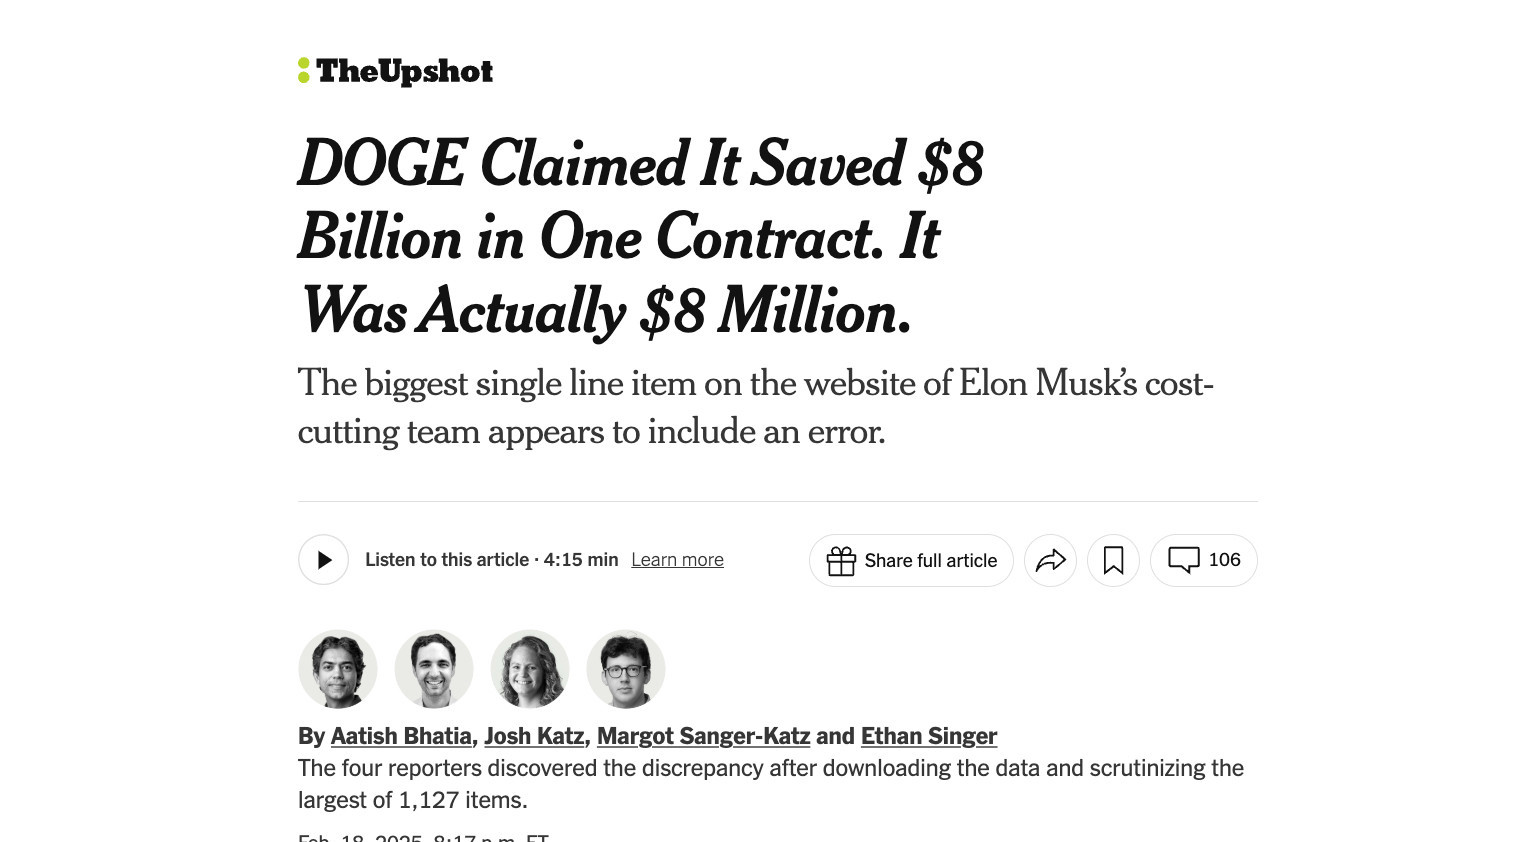
Task: Bookmark this article
Action: pos(1113,560)
